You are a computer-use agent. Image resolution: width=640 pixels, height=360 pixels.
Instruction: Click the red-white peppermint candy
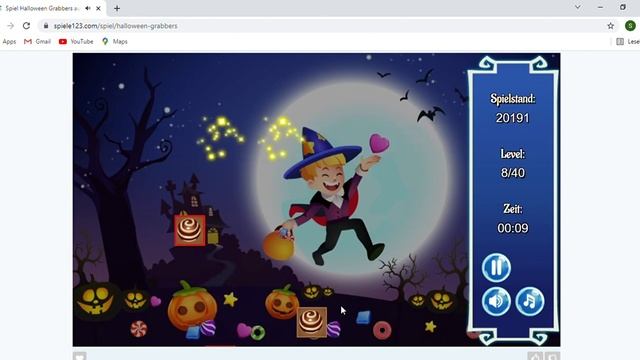pyautogui.click(x=139, y=329)
